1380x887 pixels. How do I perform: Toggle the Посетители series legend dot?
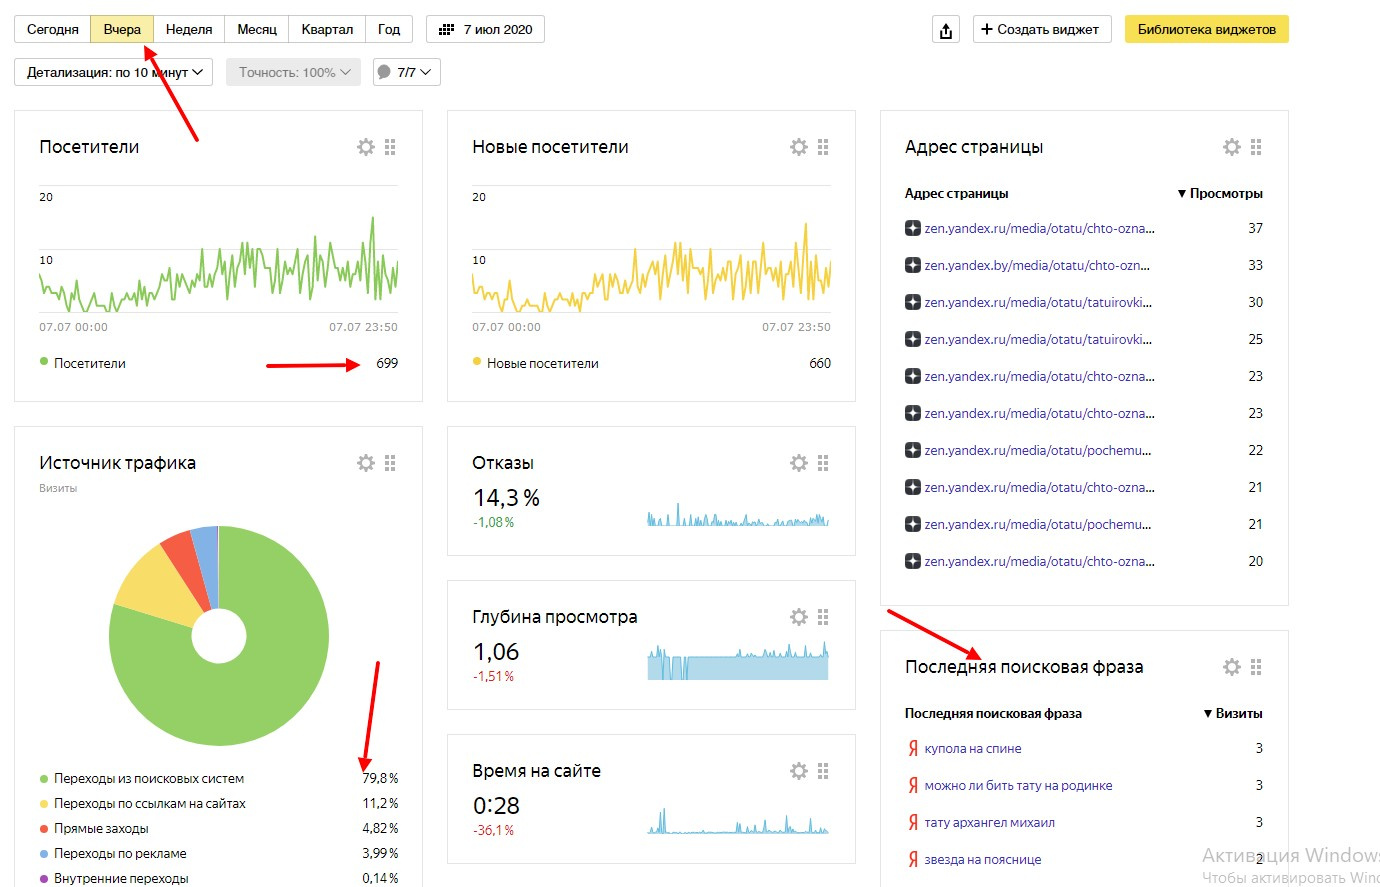click(x=44, y=362)
